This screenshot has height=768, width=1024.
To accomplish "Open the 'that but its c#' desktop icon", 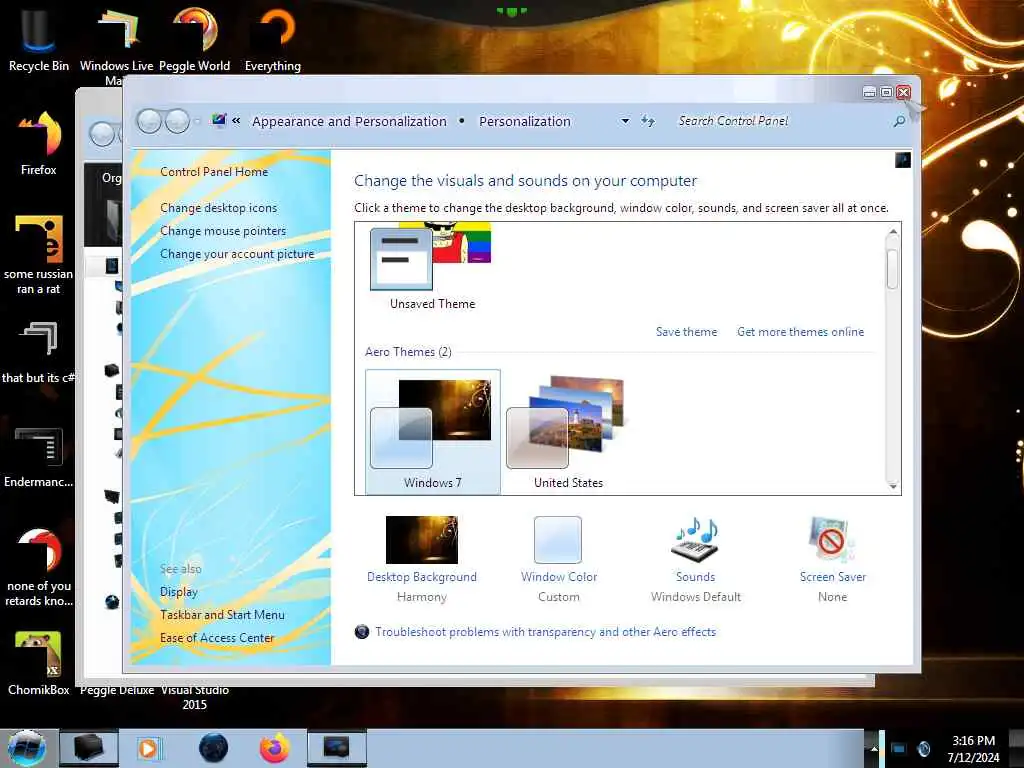I will [x=39, y=353].
